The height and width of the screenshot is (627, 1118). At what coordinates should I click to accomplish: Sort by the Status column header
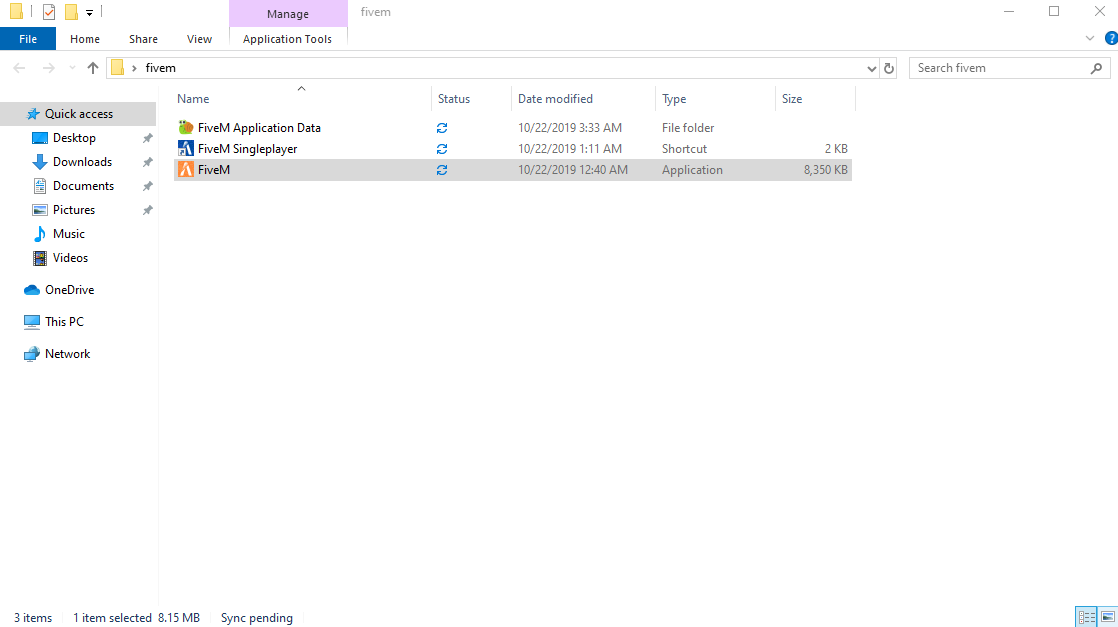471,98
